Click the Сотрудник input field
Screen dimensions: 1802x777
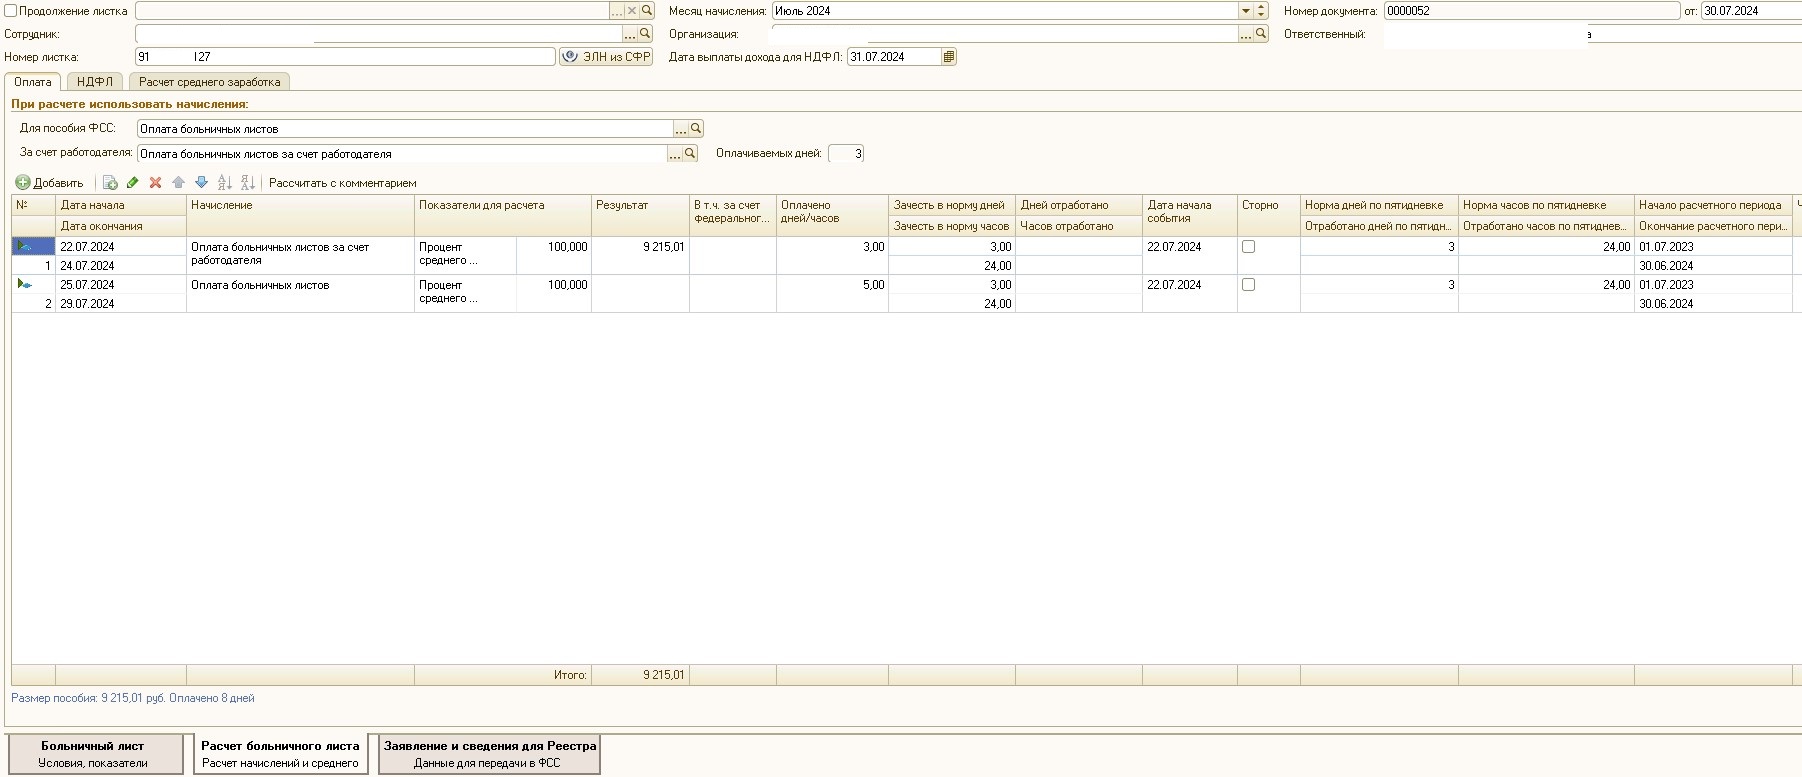click(379, 34)
